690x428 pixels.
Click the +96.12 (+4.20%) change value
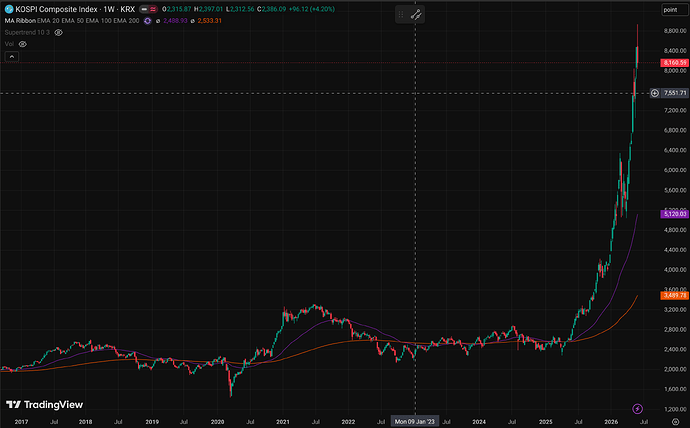click(x=312, y=9)
